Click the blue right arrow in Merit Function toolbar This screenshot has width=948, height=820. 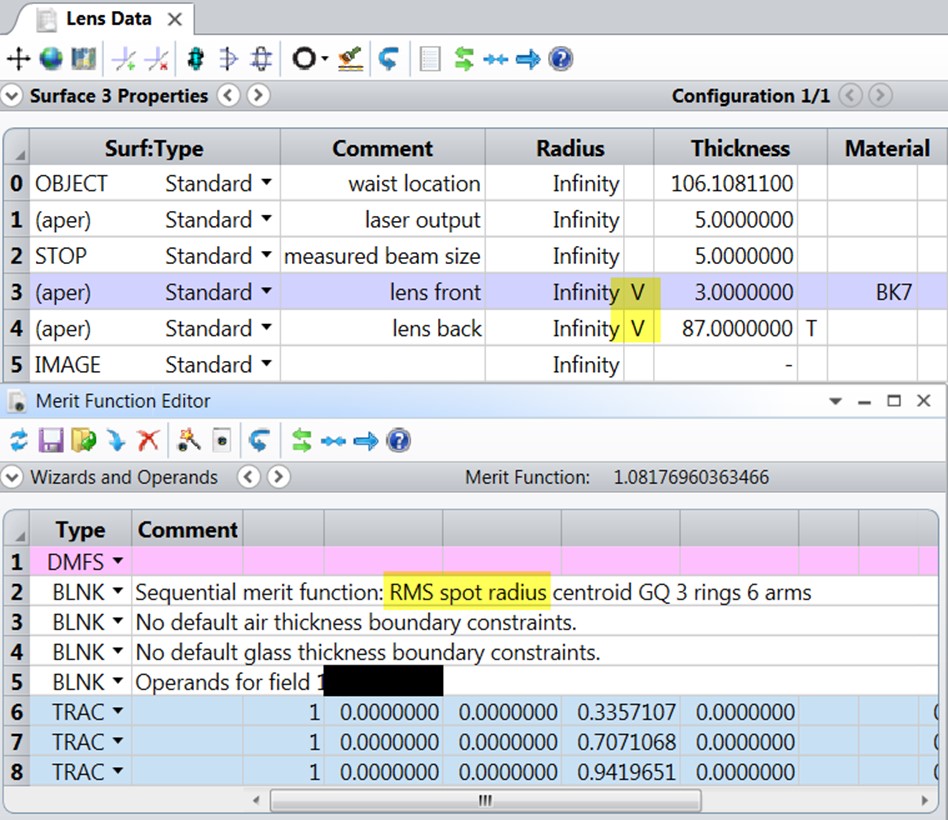366,441
